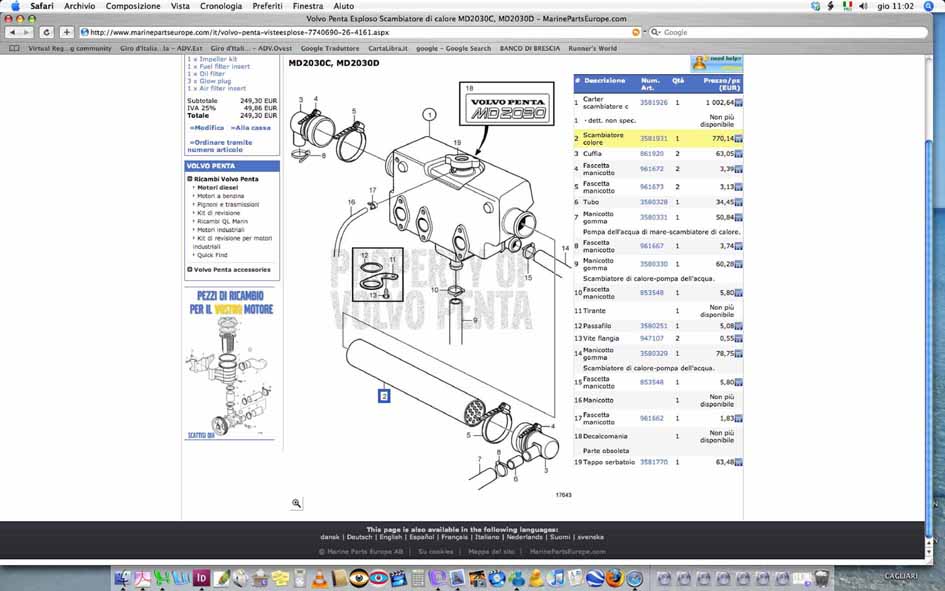Open the BANCO DI BRESCIA bookmark
This screenshot has width=945, height=591.
pos(530,48)
